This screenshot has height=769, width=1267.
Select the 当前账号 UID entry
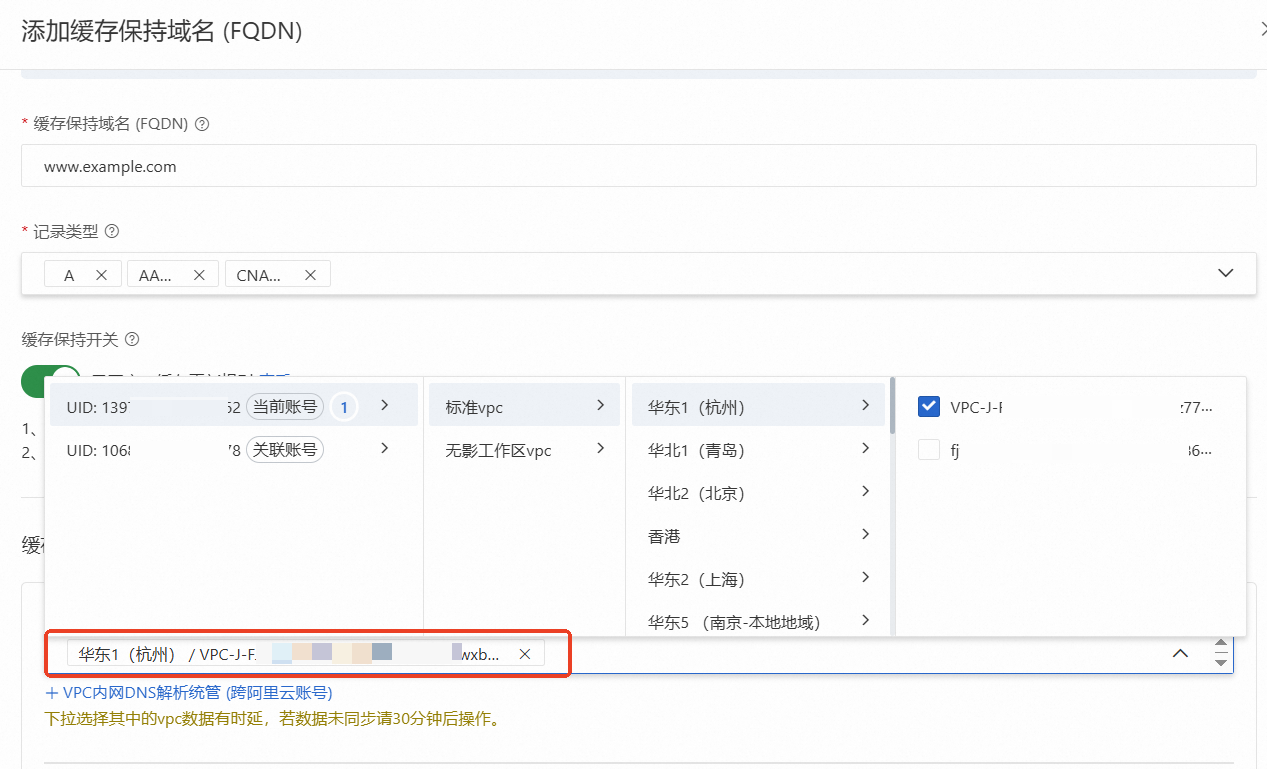232,406
